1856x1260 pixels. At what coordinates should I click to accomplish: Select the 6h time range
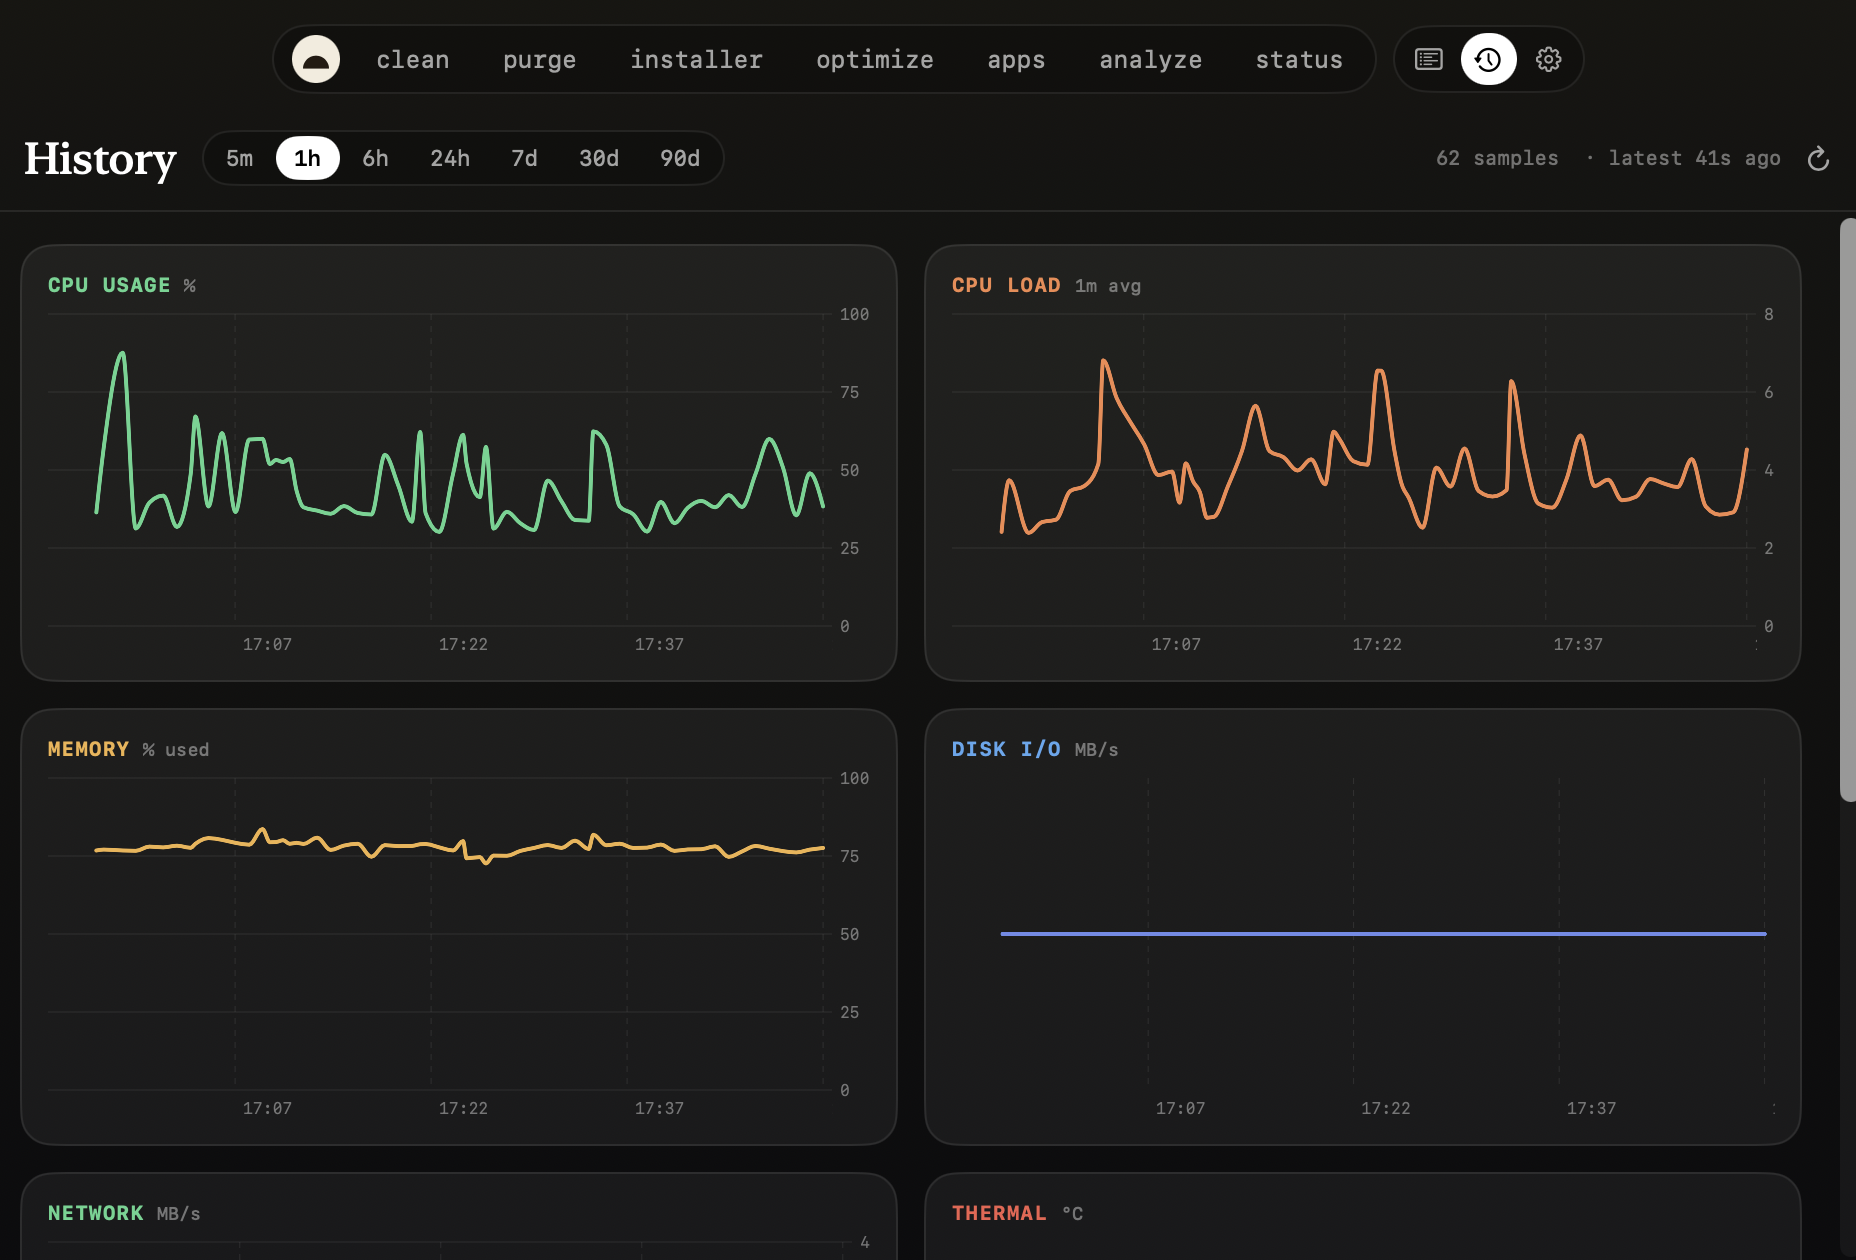pos(375,158)
